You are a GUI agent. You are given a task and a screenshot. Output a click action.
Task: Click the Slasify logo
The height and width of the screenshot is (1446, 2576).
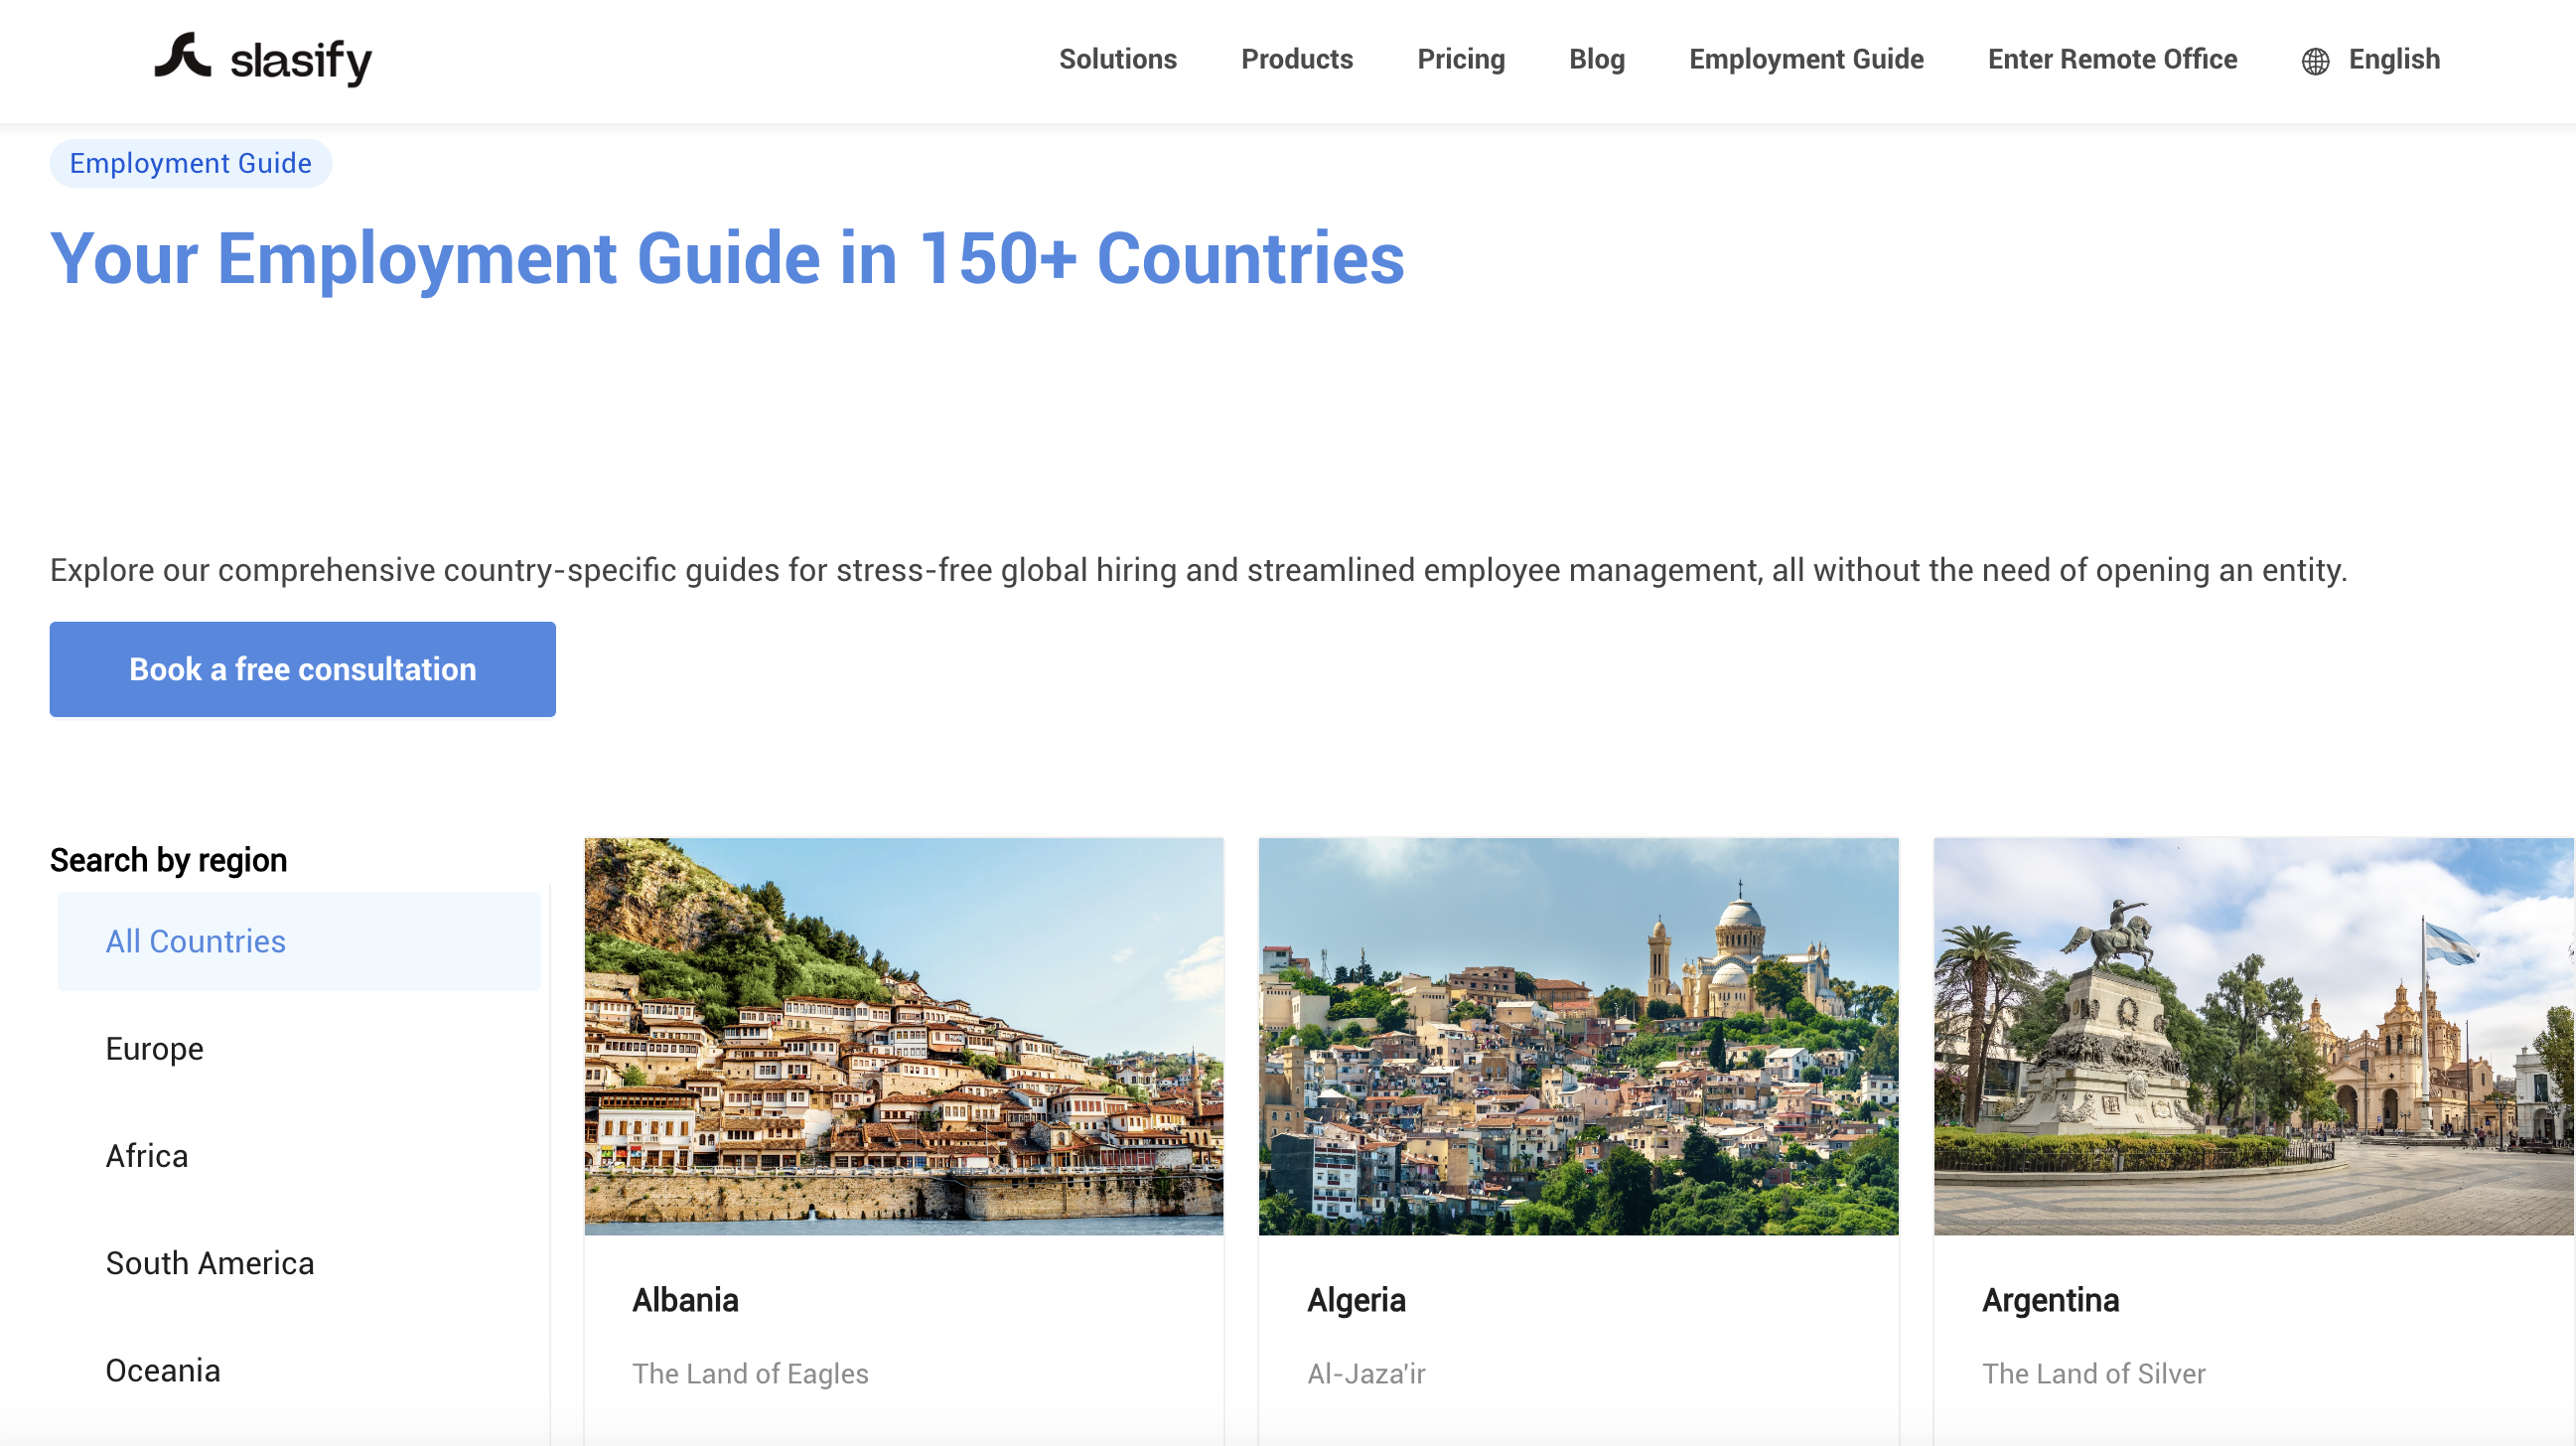click(262, 59)
